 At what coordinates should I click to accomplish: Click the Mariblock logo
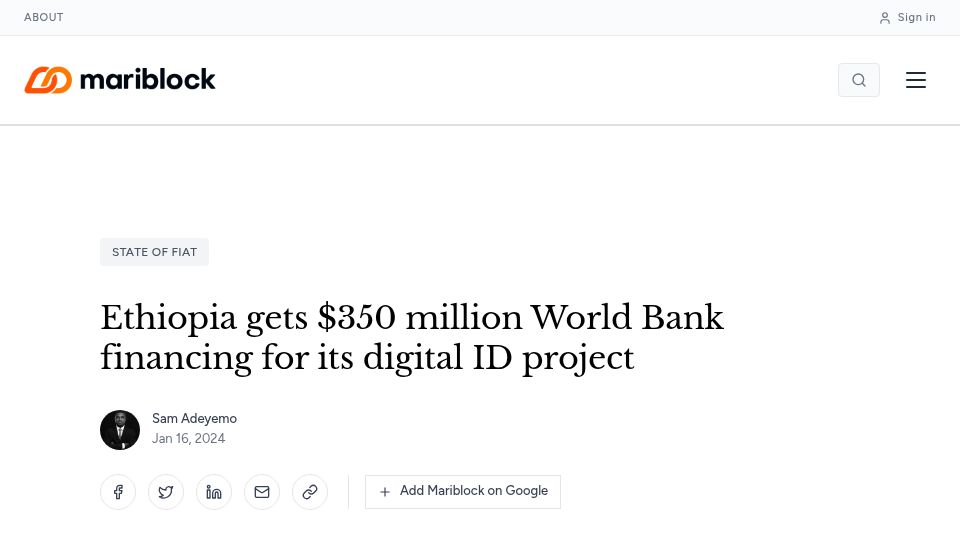coord(120,80)
